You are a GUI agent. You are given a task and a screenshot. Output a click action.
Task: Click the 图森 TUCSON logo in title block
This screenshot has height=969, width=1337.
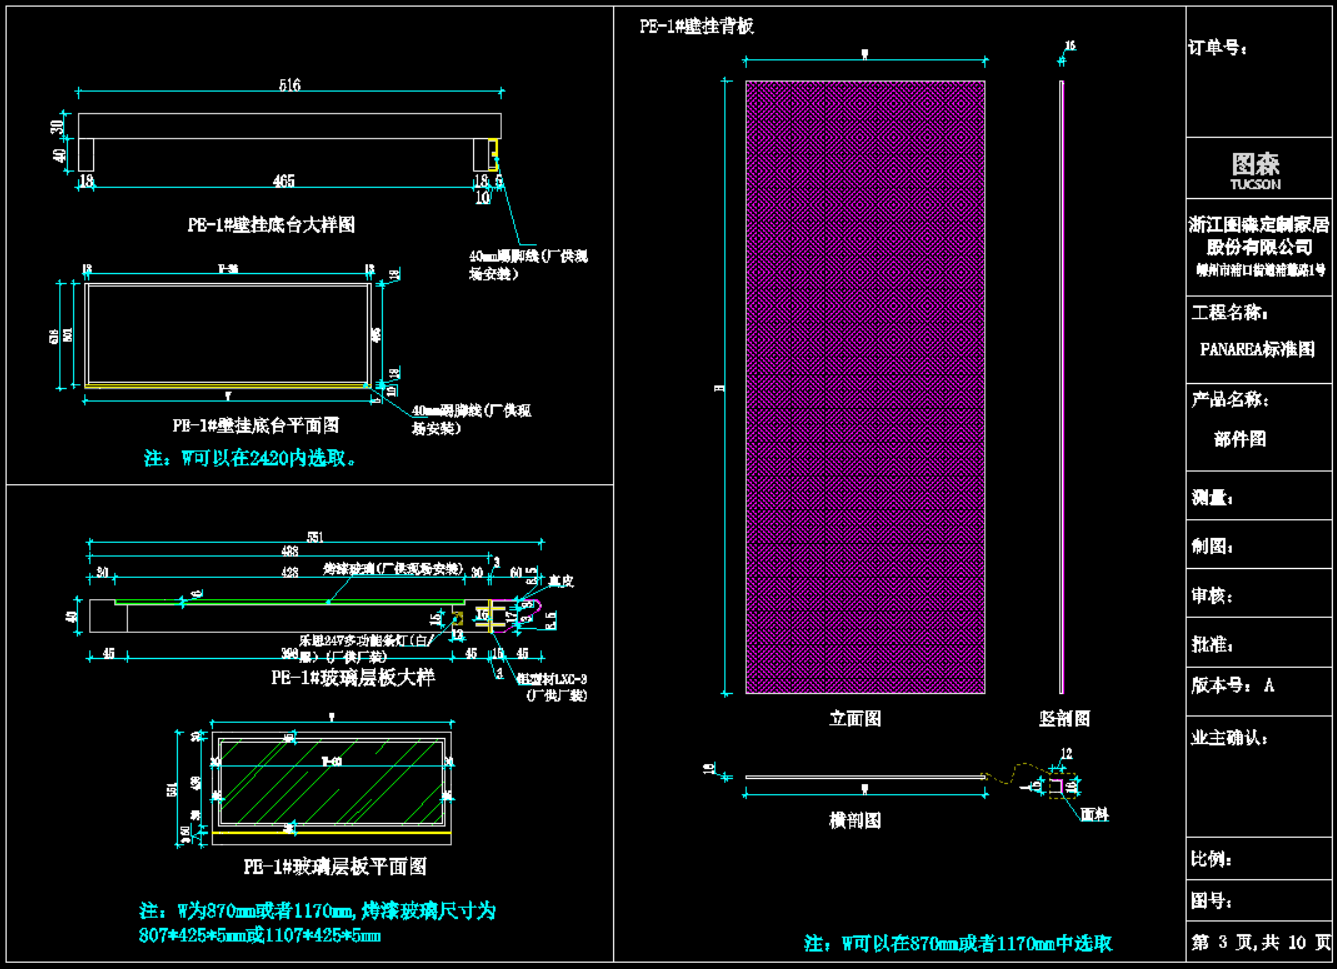[1255, 170]
